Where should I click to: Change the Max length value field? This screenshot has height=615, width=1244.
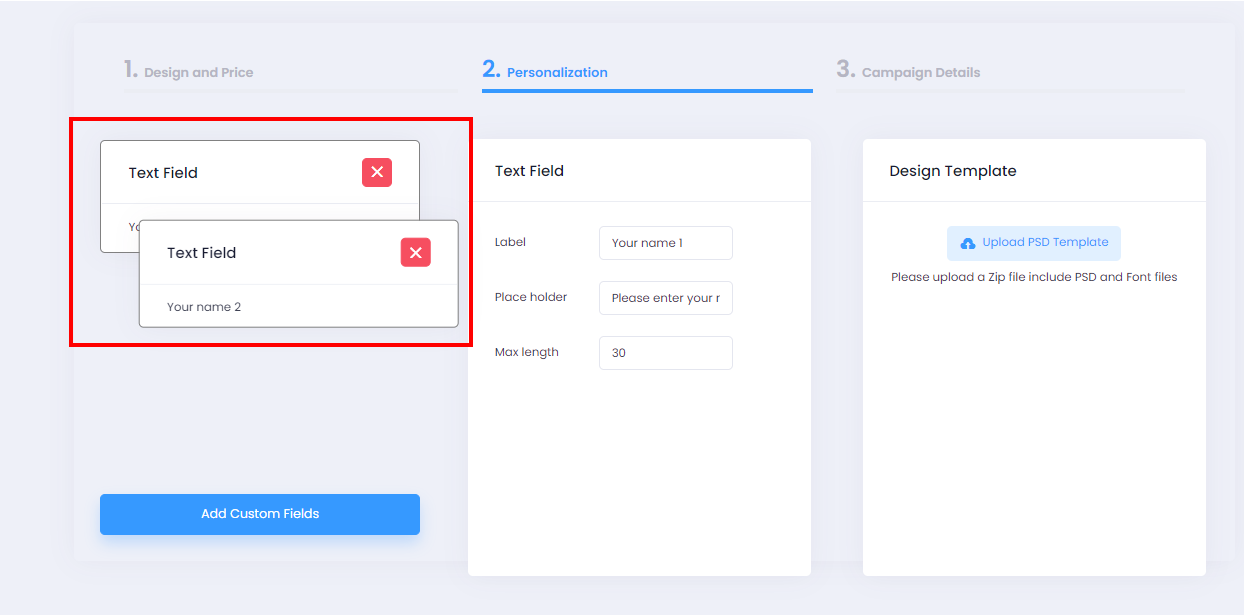pyautogui.click(x=666, y=353)
